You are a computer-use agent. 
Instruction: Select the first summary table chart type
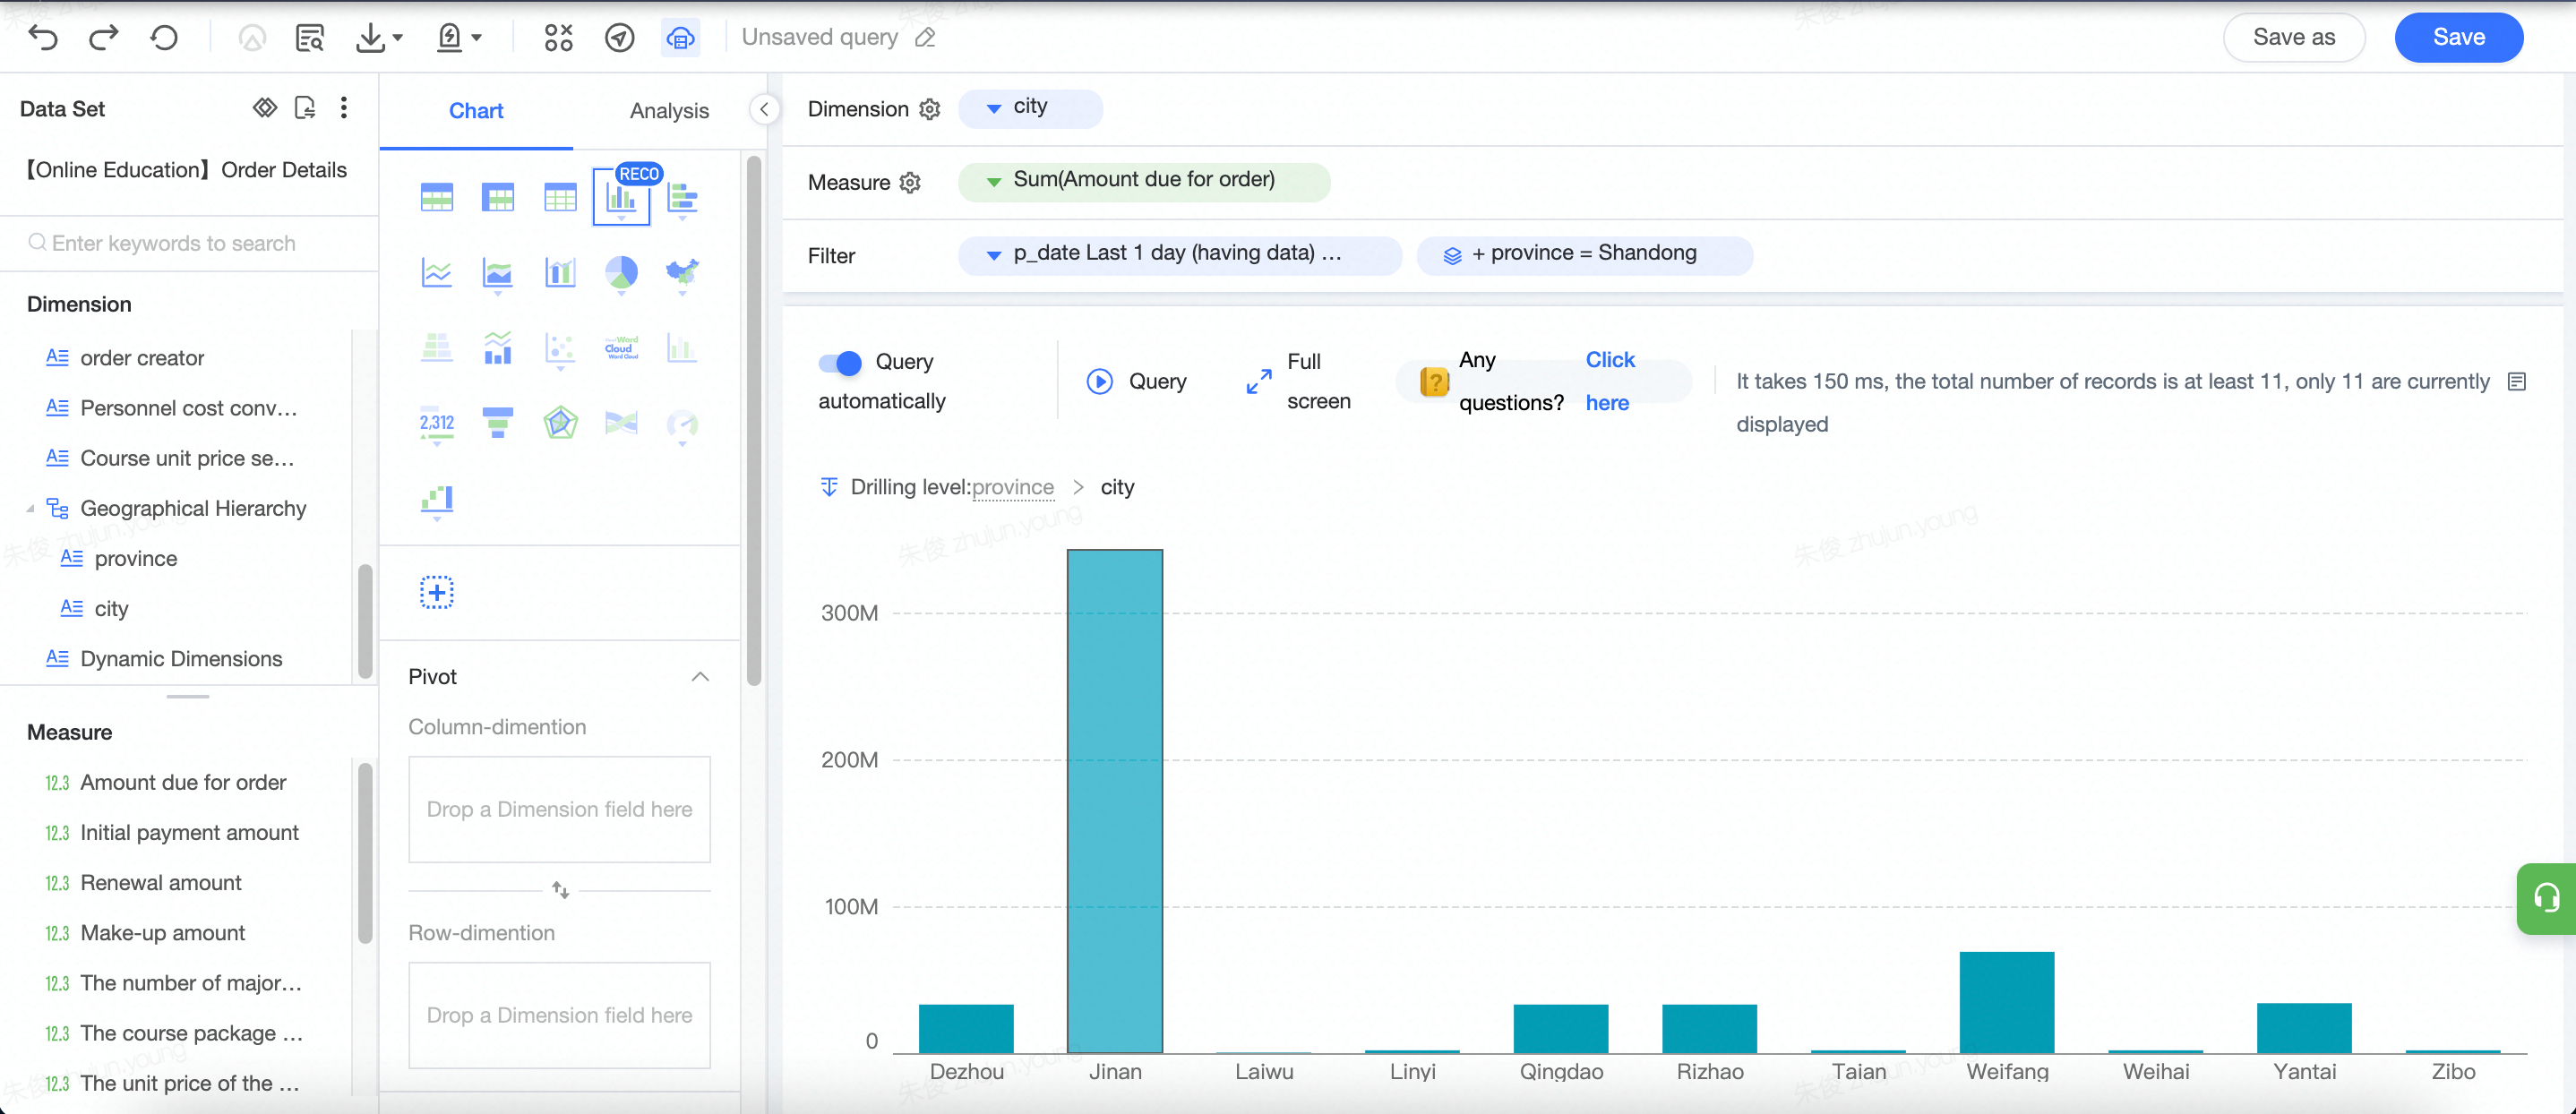coord(437,198)
